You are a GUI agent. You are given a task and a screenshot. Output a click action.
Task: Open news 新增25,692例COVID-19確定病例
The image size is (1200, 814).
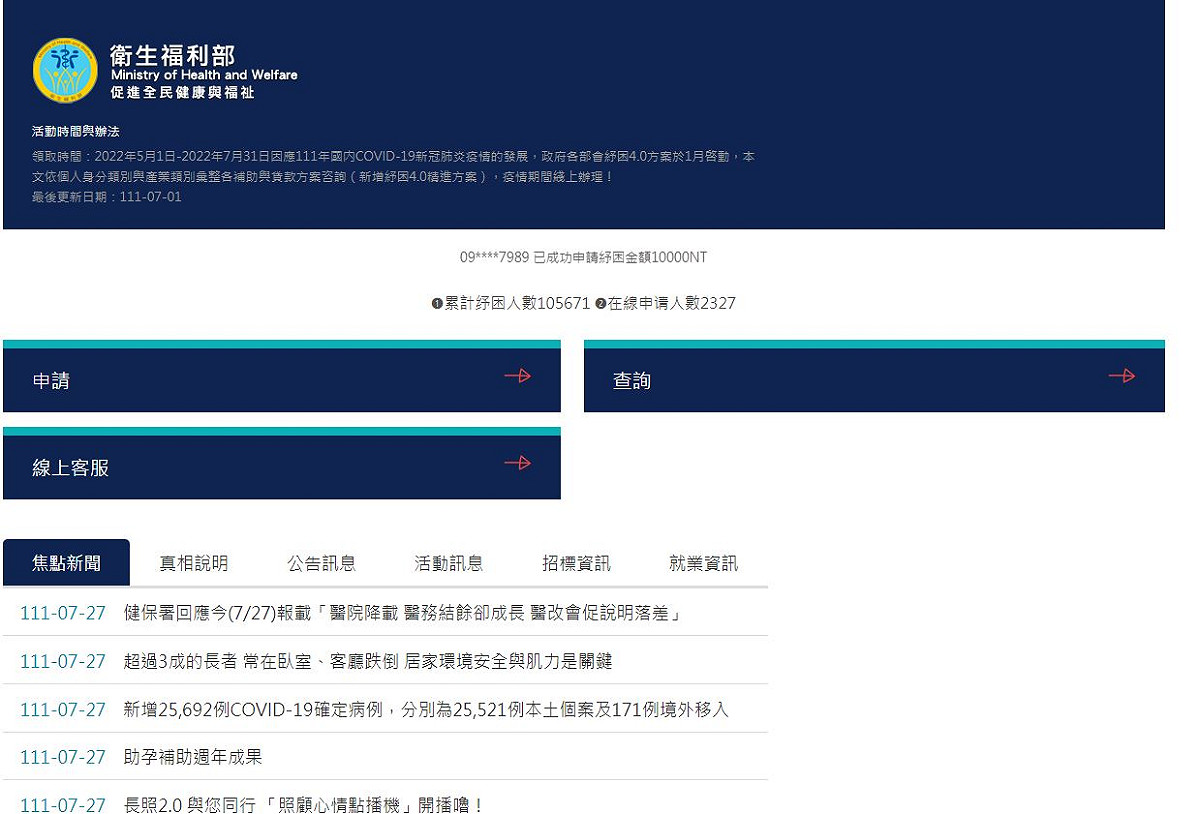click(x=426, y=709)
